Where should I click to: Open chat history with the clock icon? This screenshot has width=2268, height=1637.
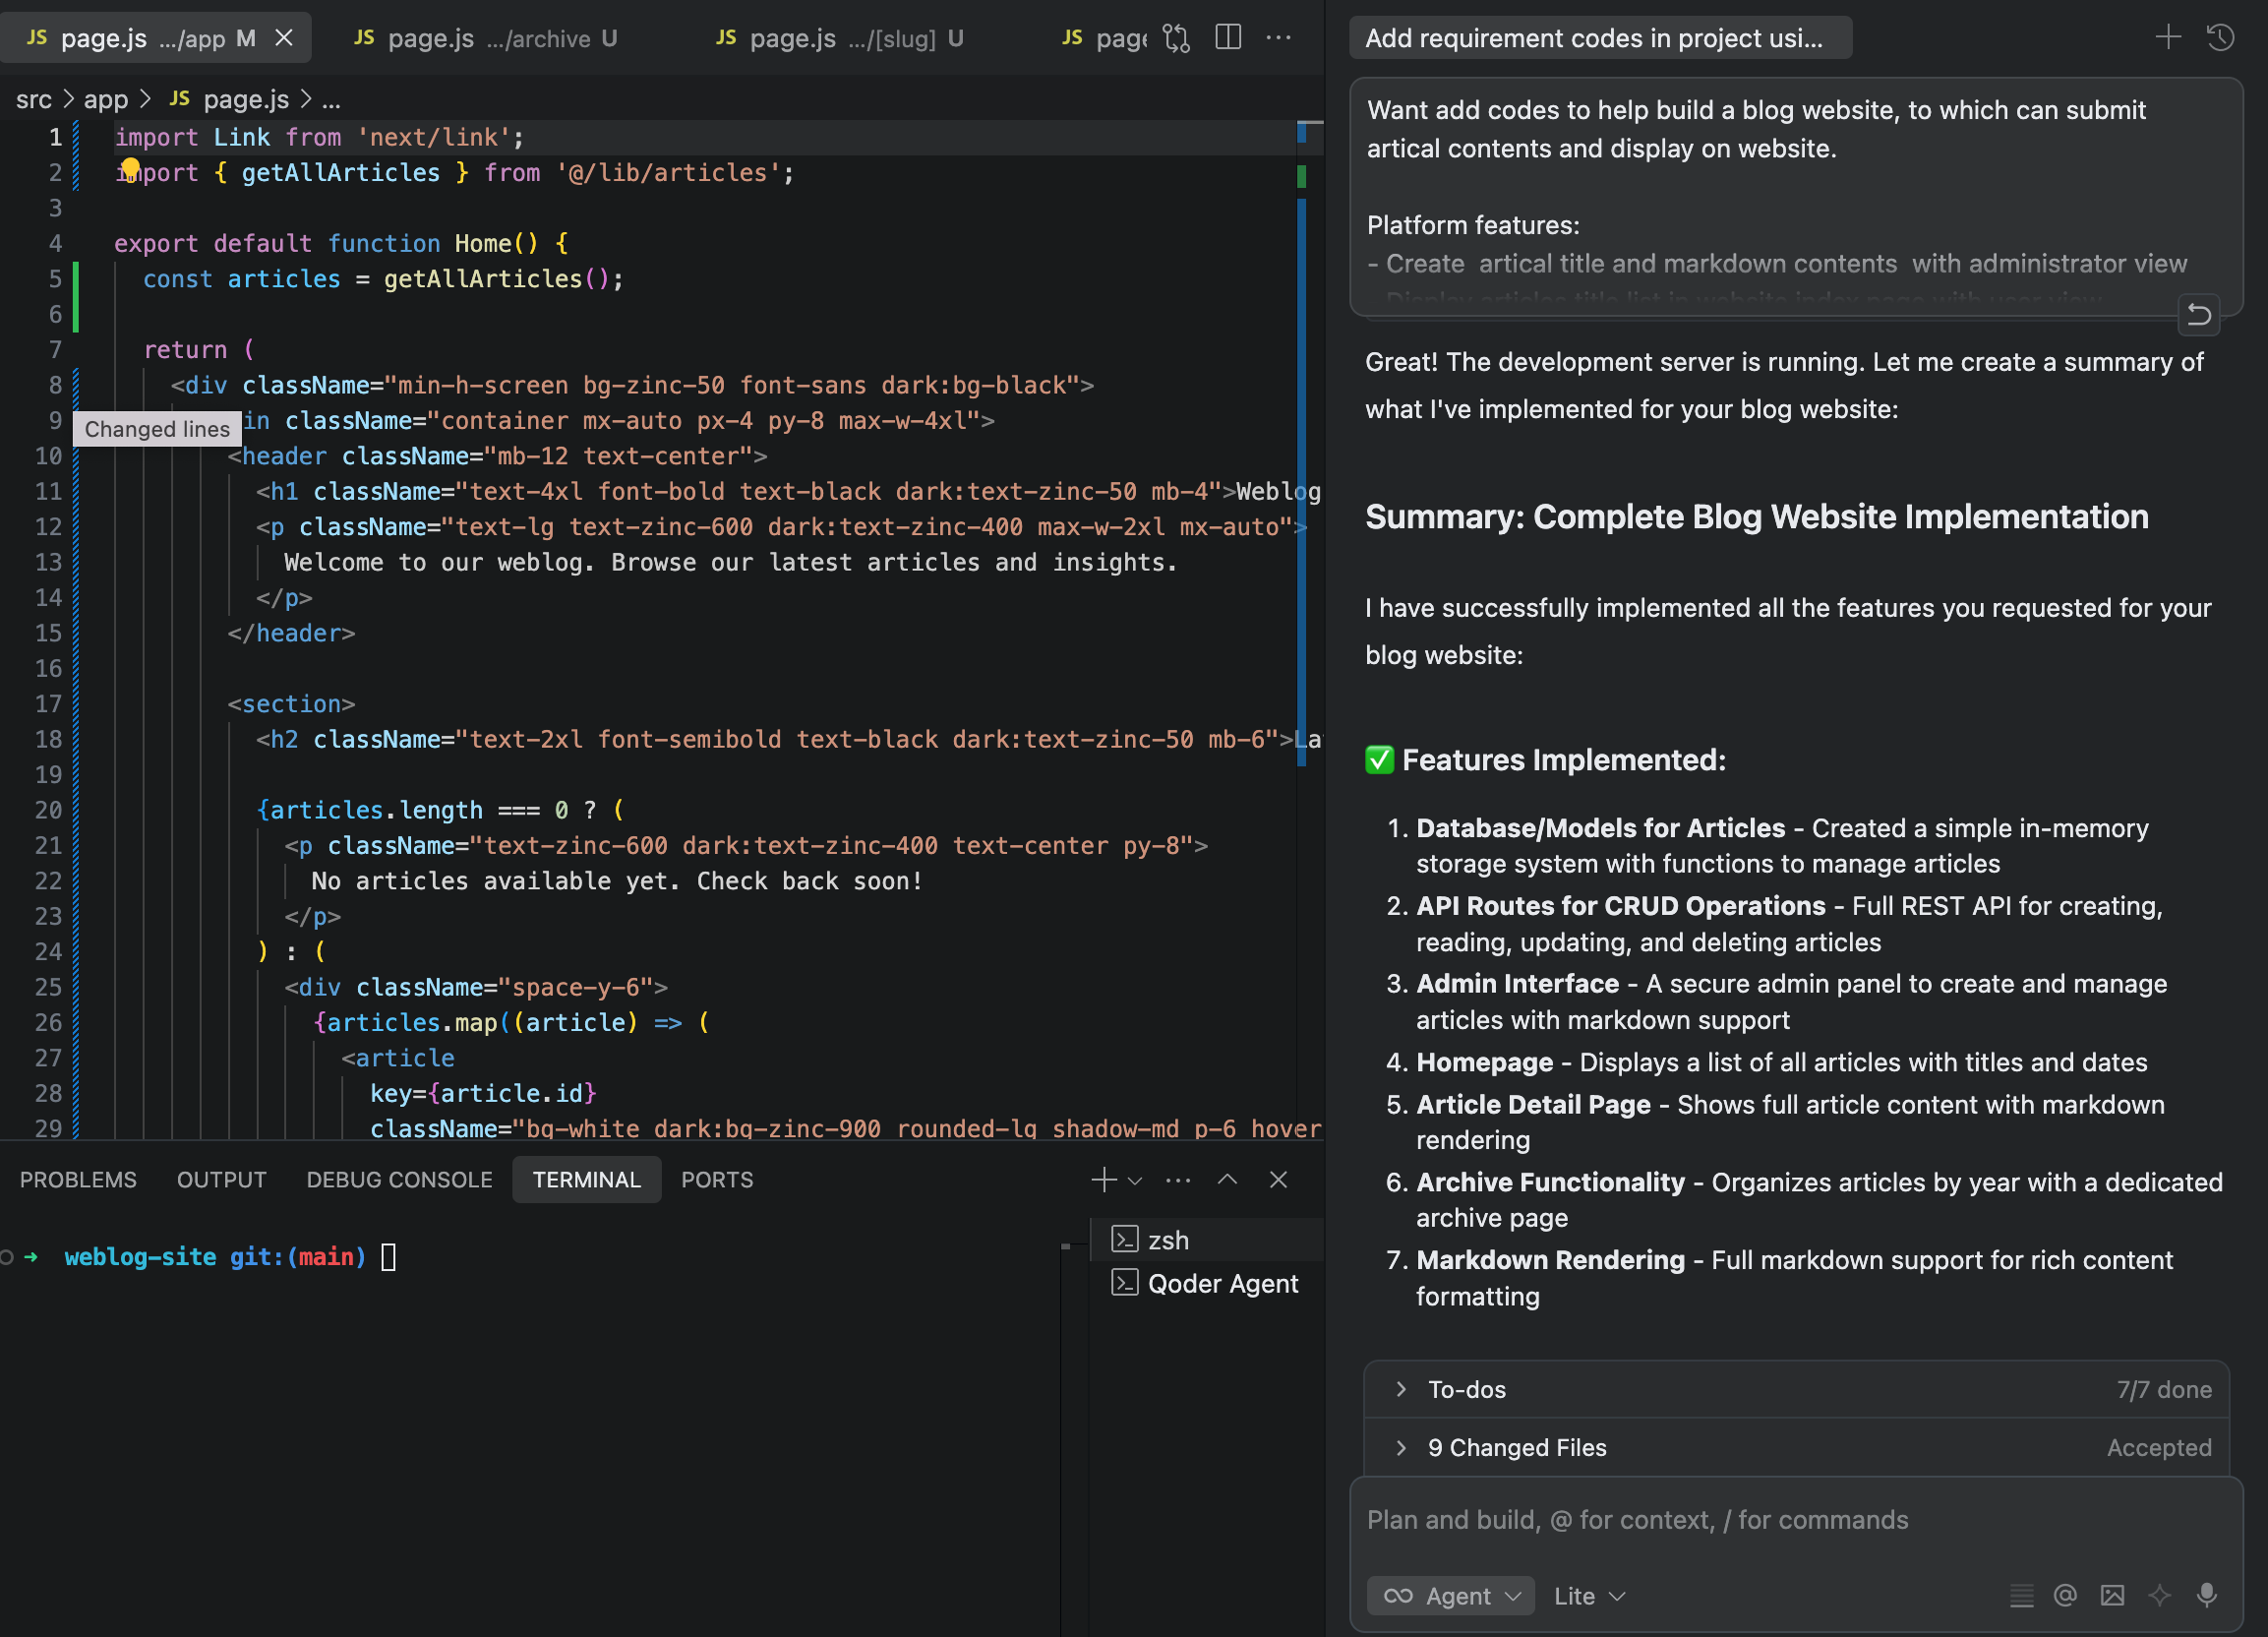click(2220, 38)
